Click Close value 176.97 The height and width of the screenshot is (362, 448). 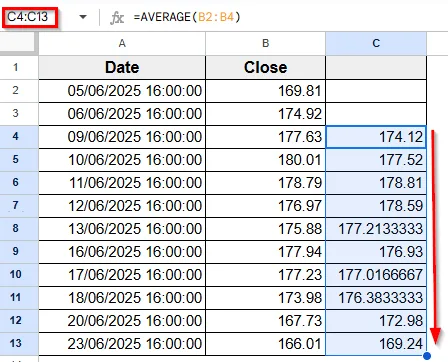(265, 206)
